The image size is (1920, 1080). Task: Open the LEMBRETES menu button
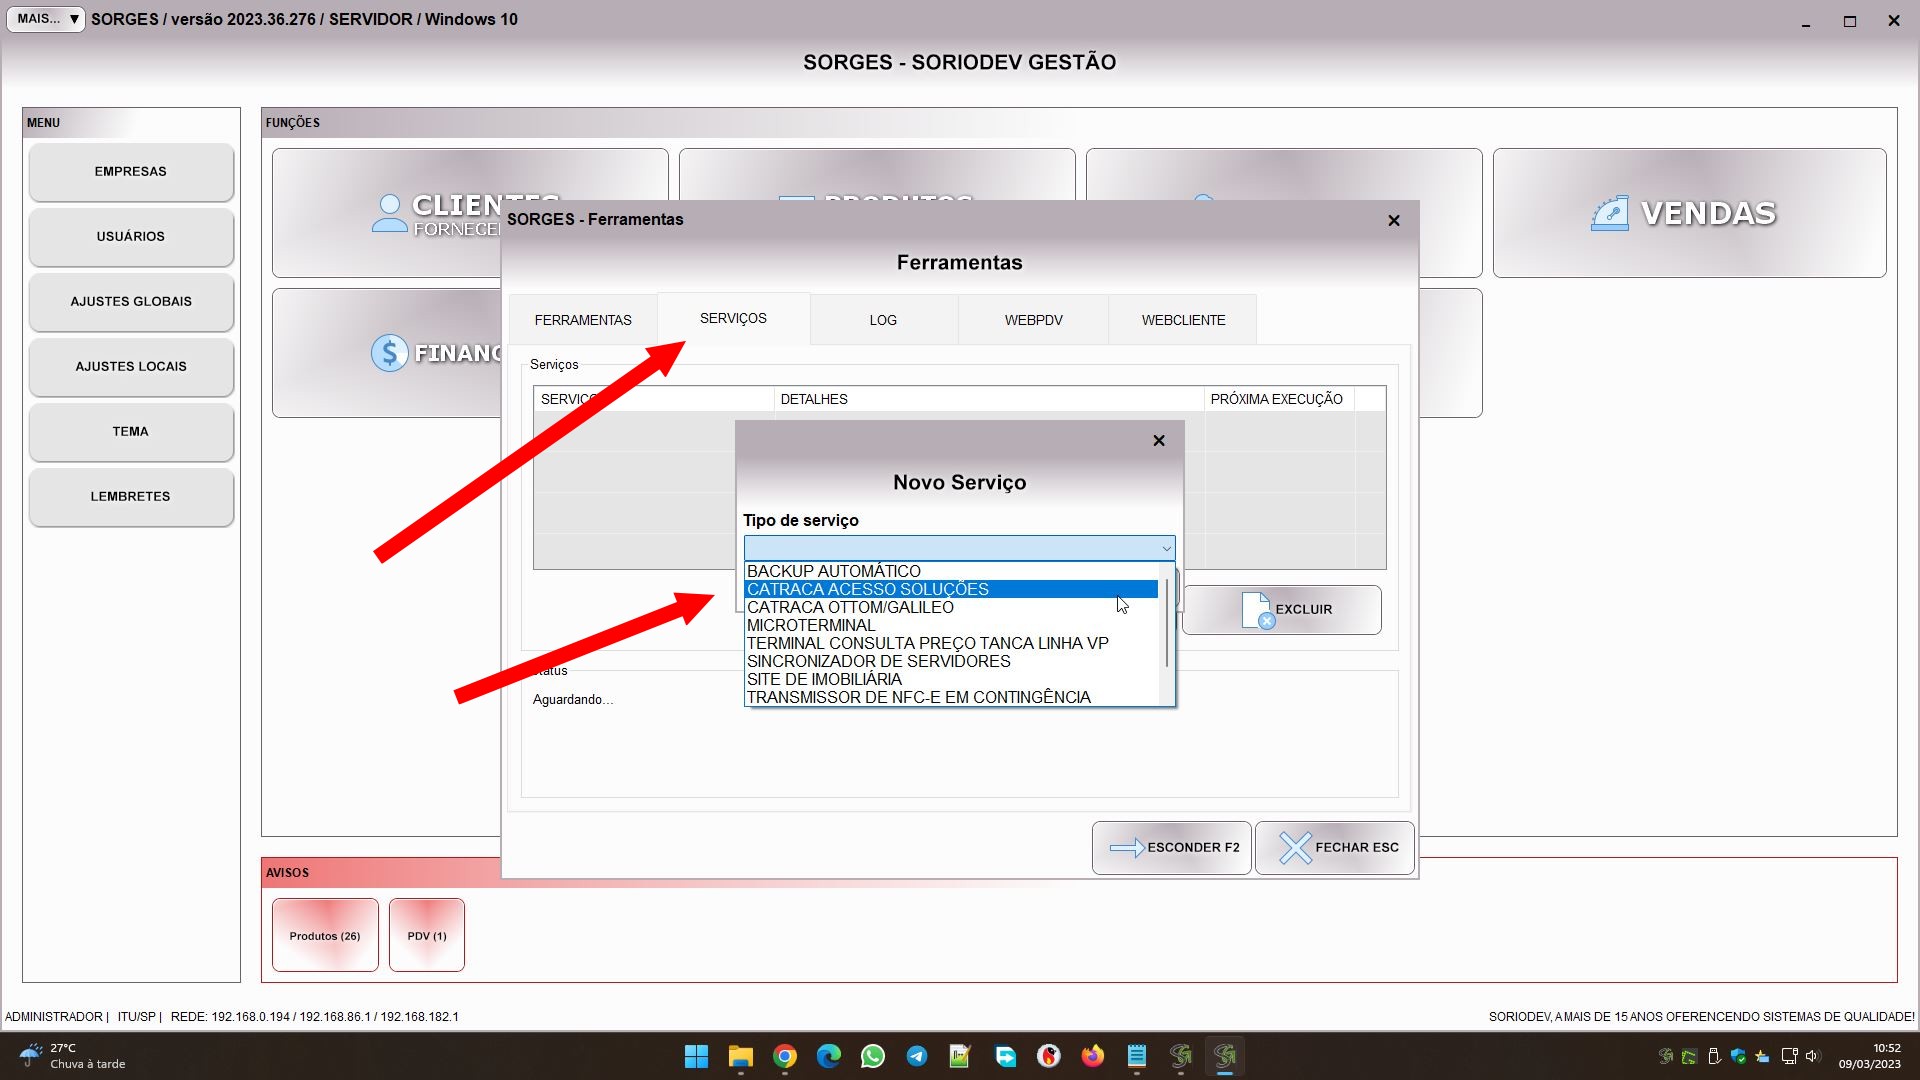pyautogui.click(x=131, y=497)
